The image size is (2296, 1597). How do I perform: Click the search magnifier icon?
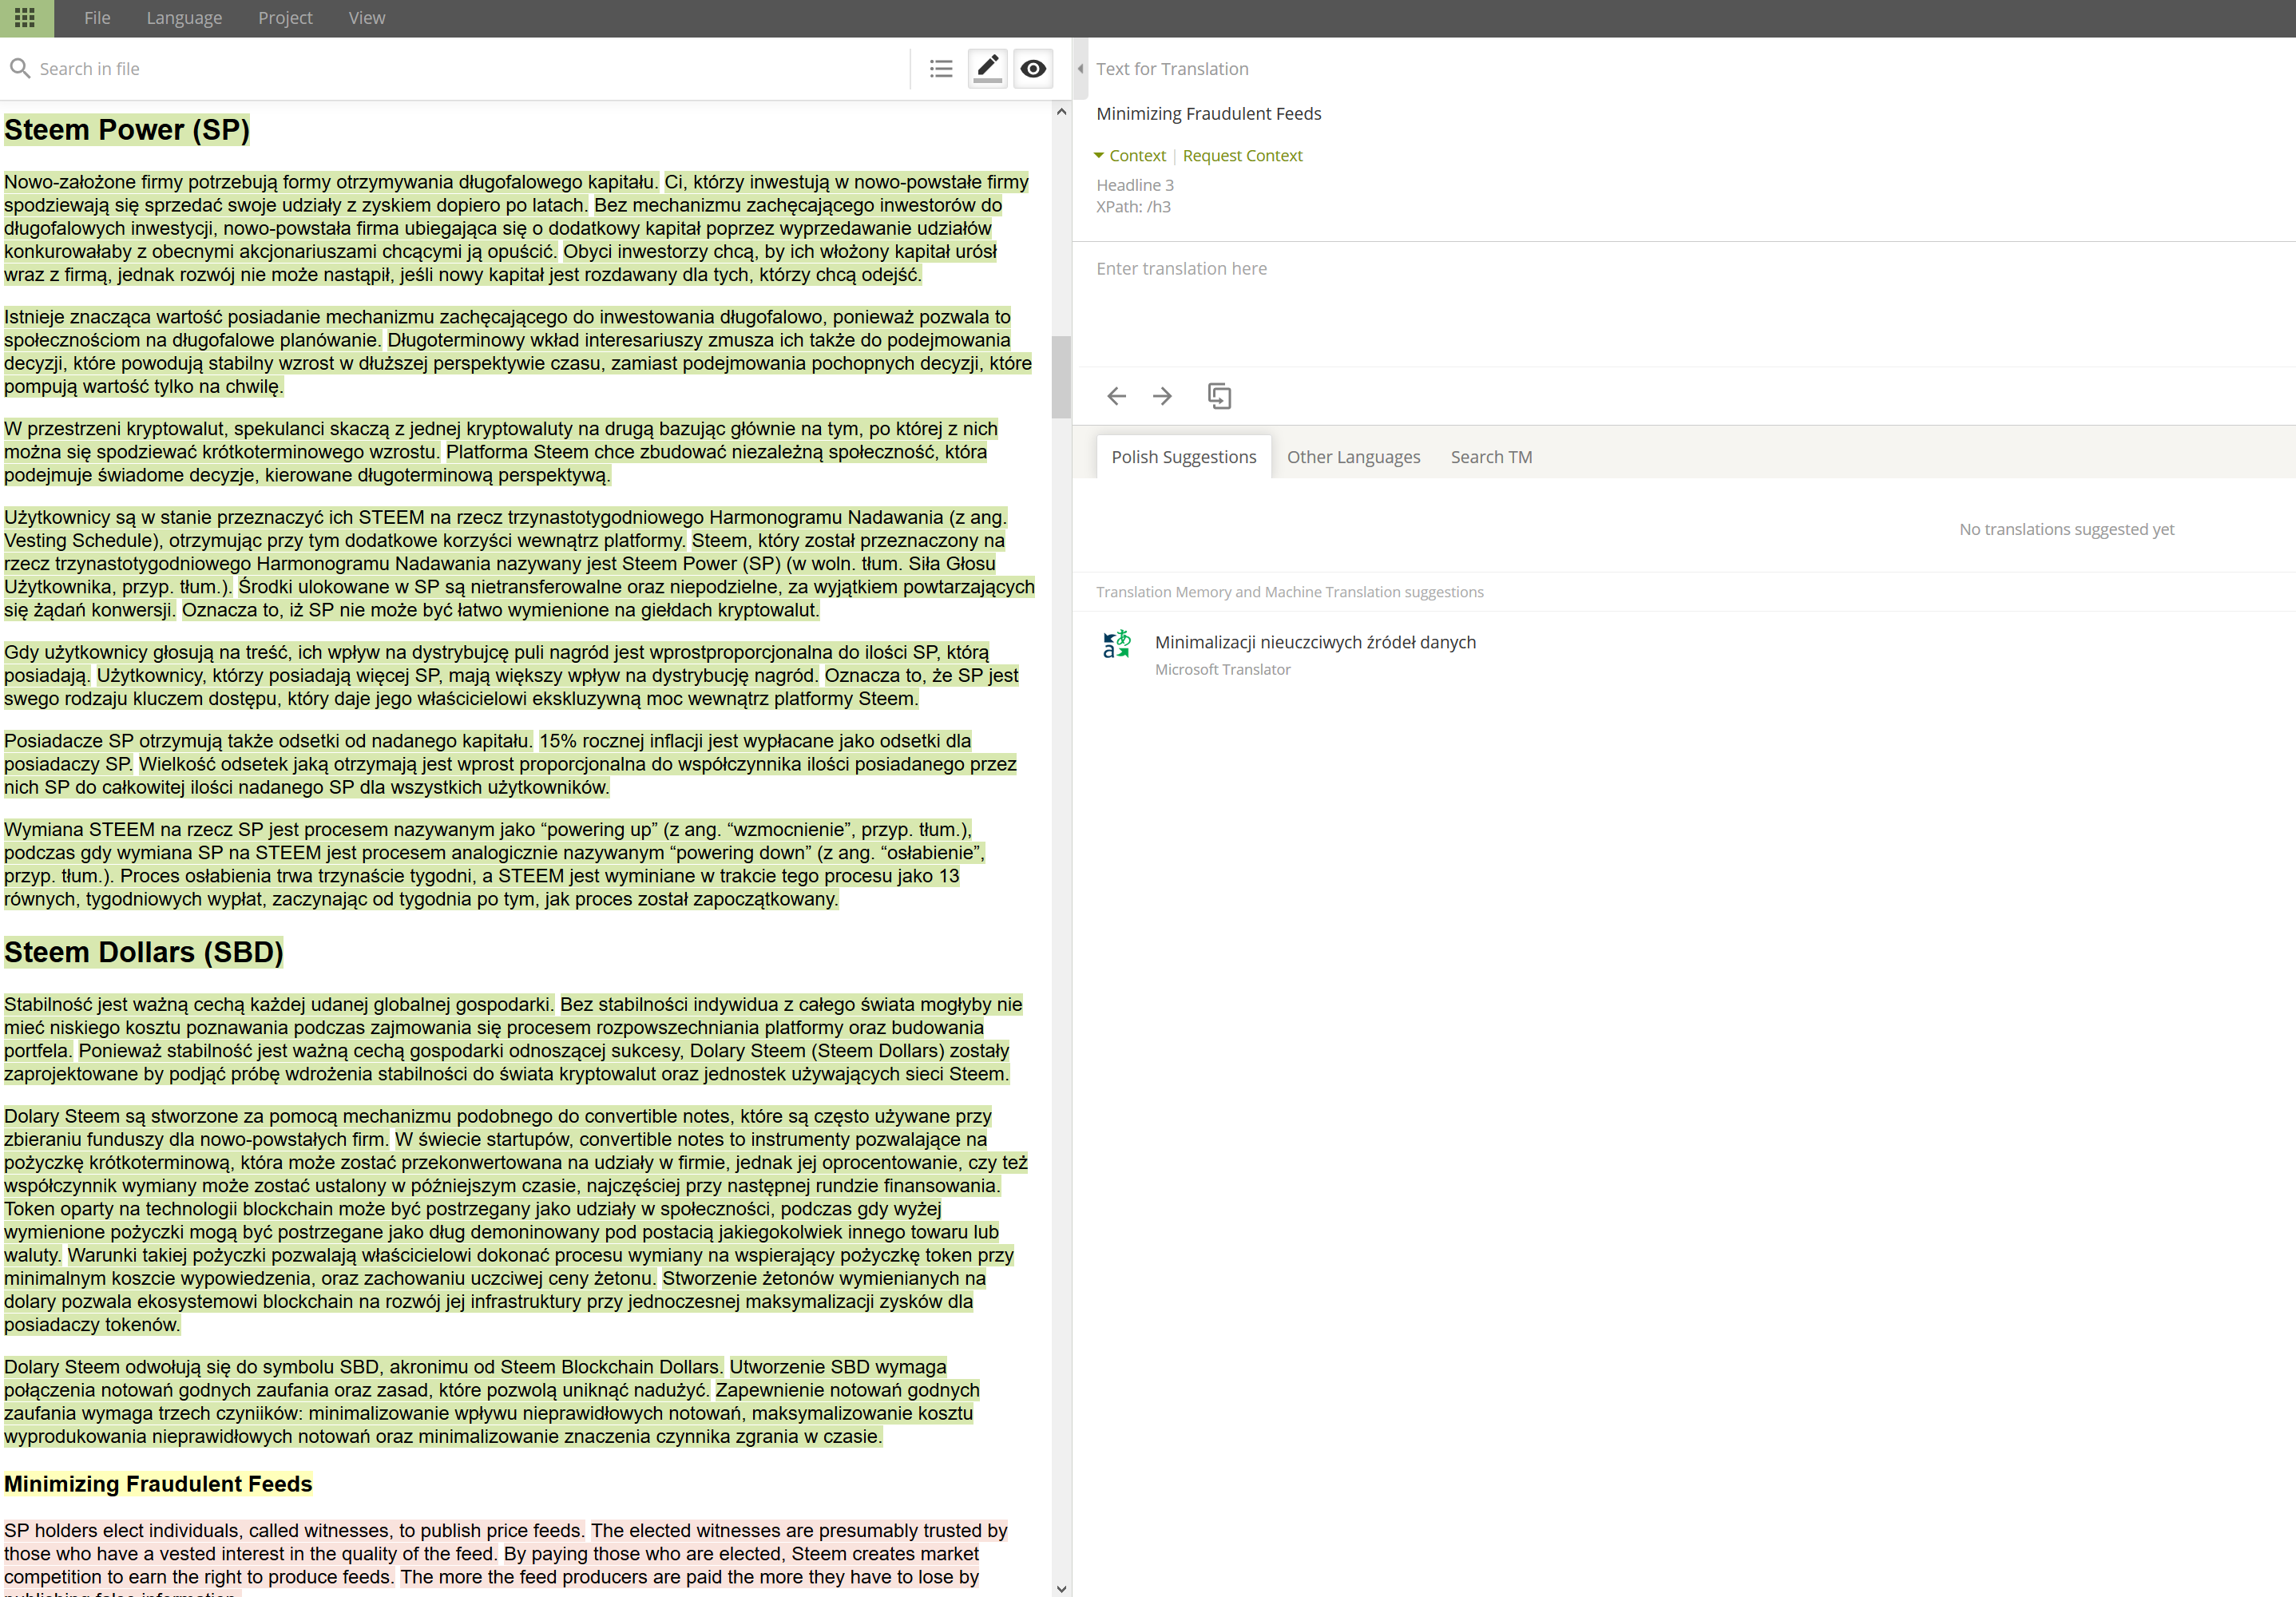[19, 68]
